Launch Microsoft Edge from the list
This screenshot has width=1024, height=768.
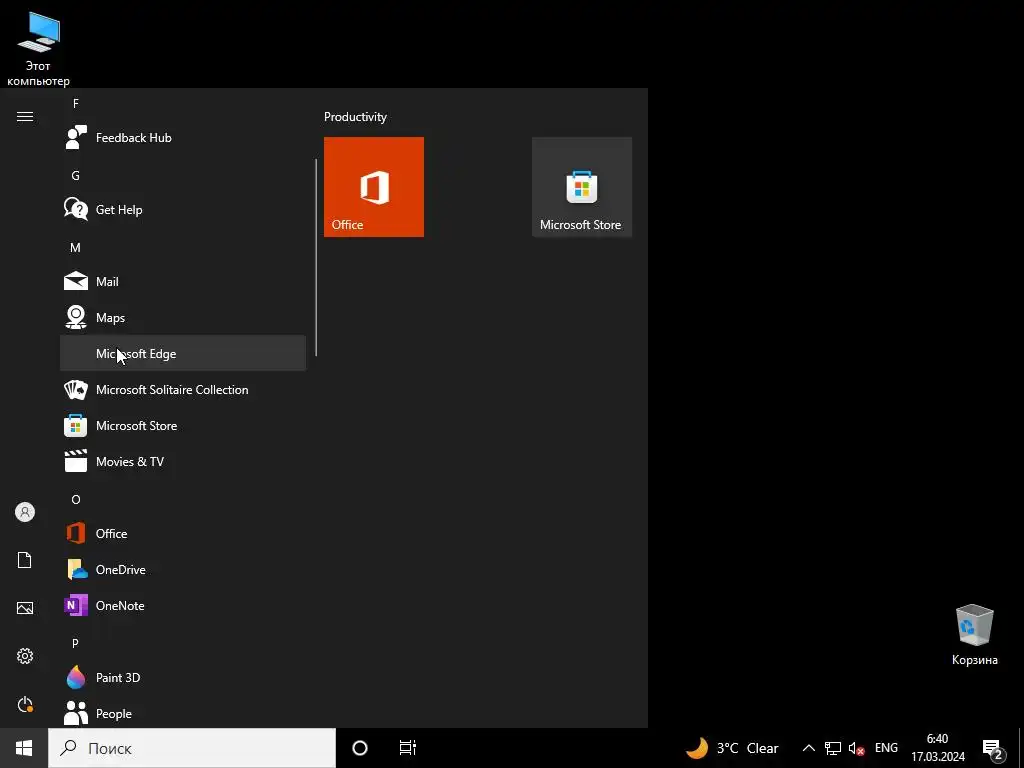pyautogui.click(x=183, y=353)
